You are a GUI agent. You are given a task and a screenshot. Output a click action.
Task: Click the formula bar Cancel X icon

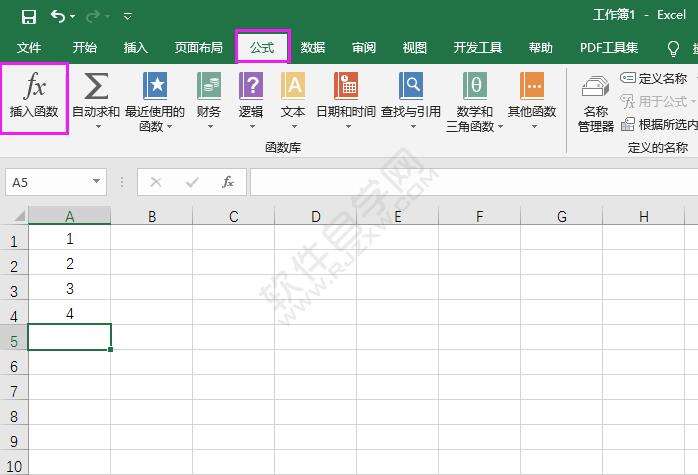155,182
